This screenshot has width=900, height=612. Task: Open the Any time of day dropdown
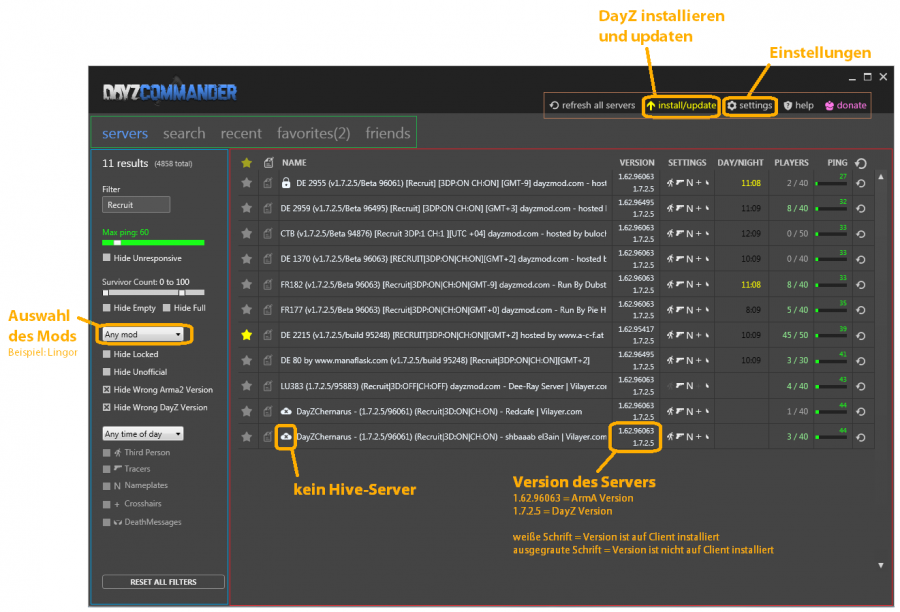[x=143, y=434]
